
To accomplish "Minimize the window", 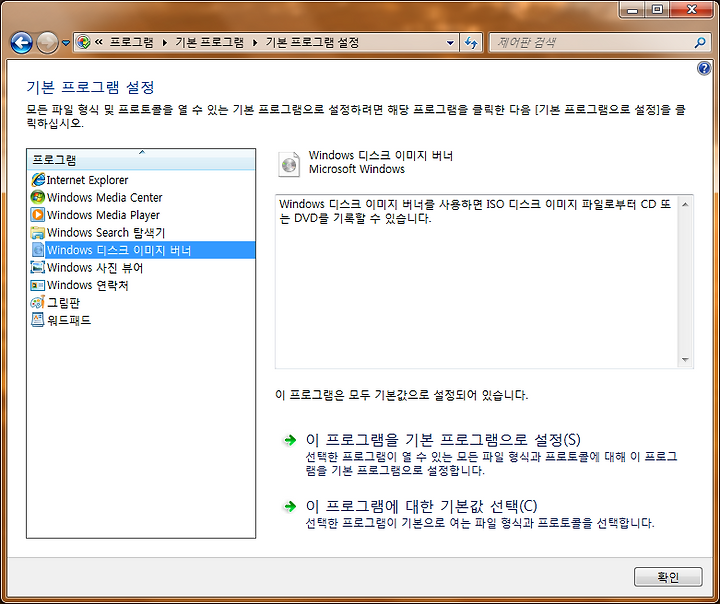I will coord(633,10).
